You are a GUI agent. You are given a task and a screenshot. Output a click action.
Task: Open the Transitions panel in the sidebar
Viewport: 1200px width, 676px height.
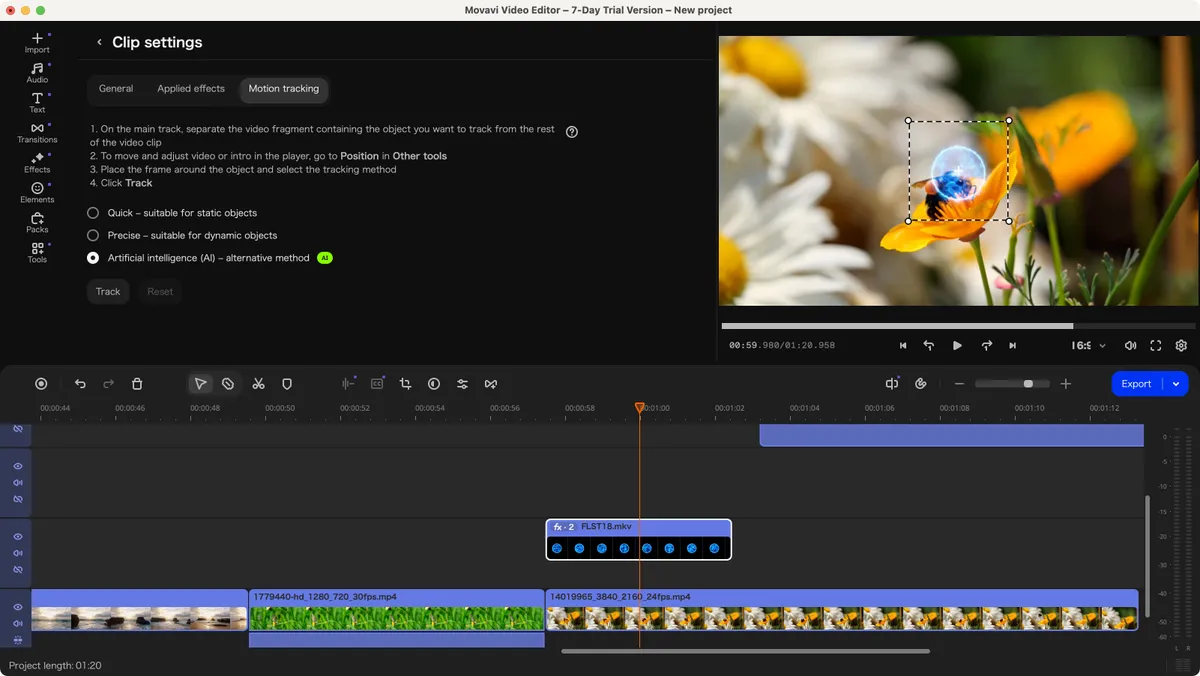[37, 132]
